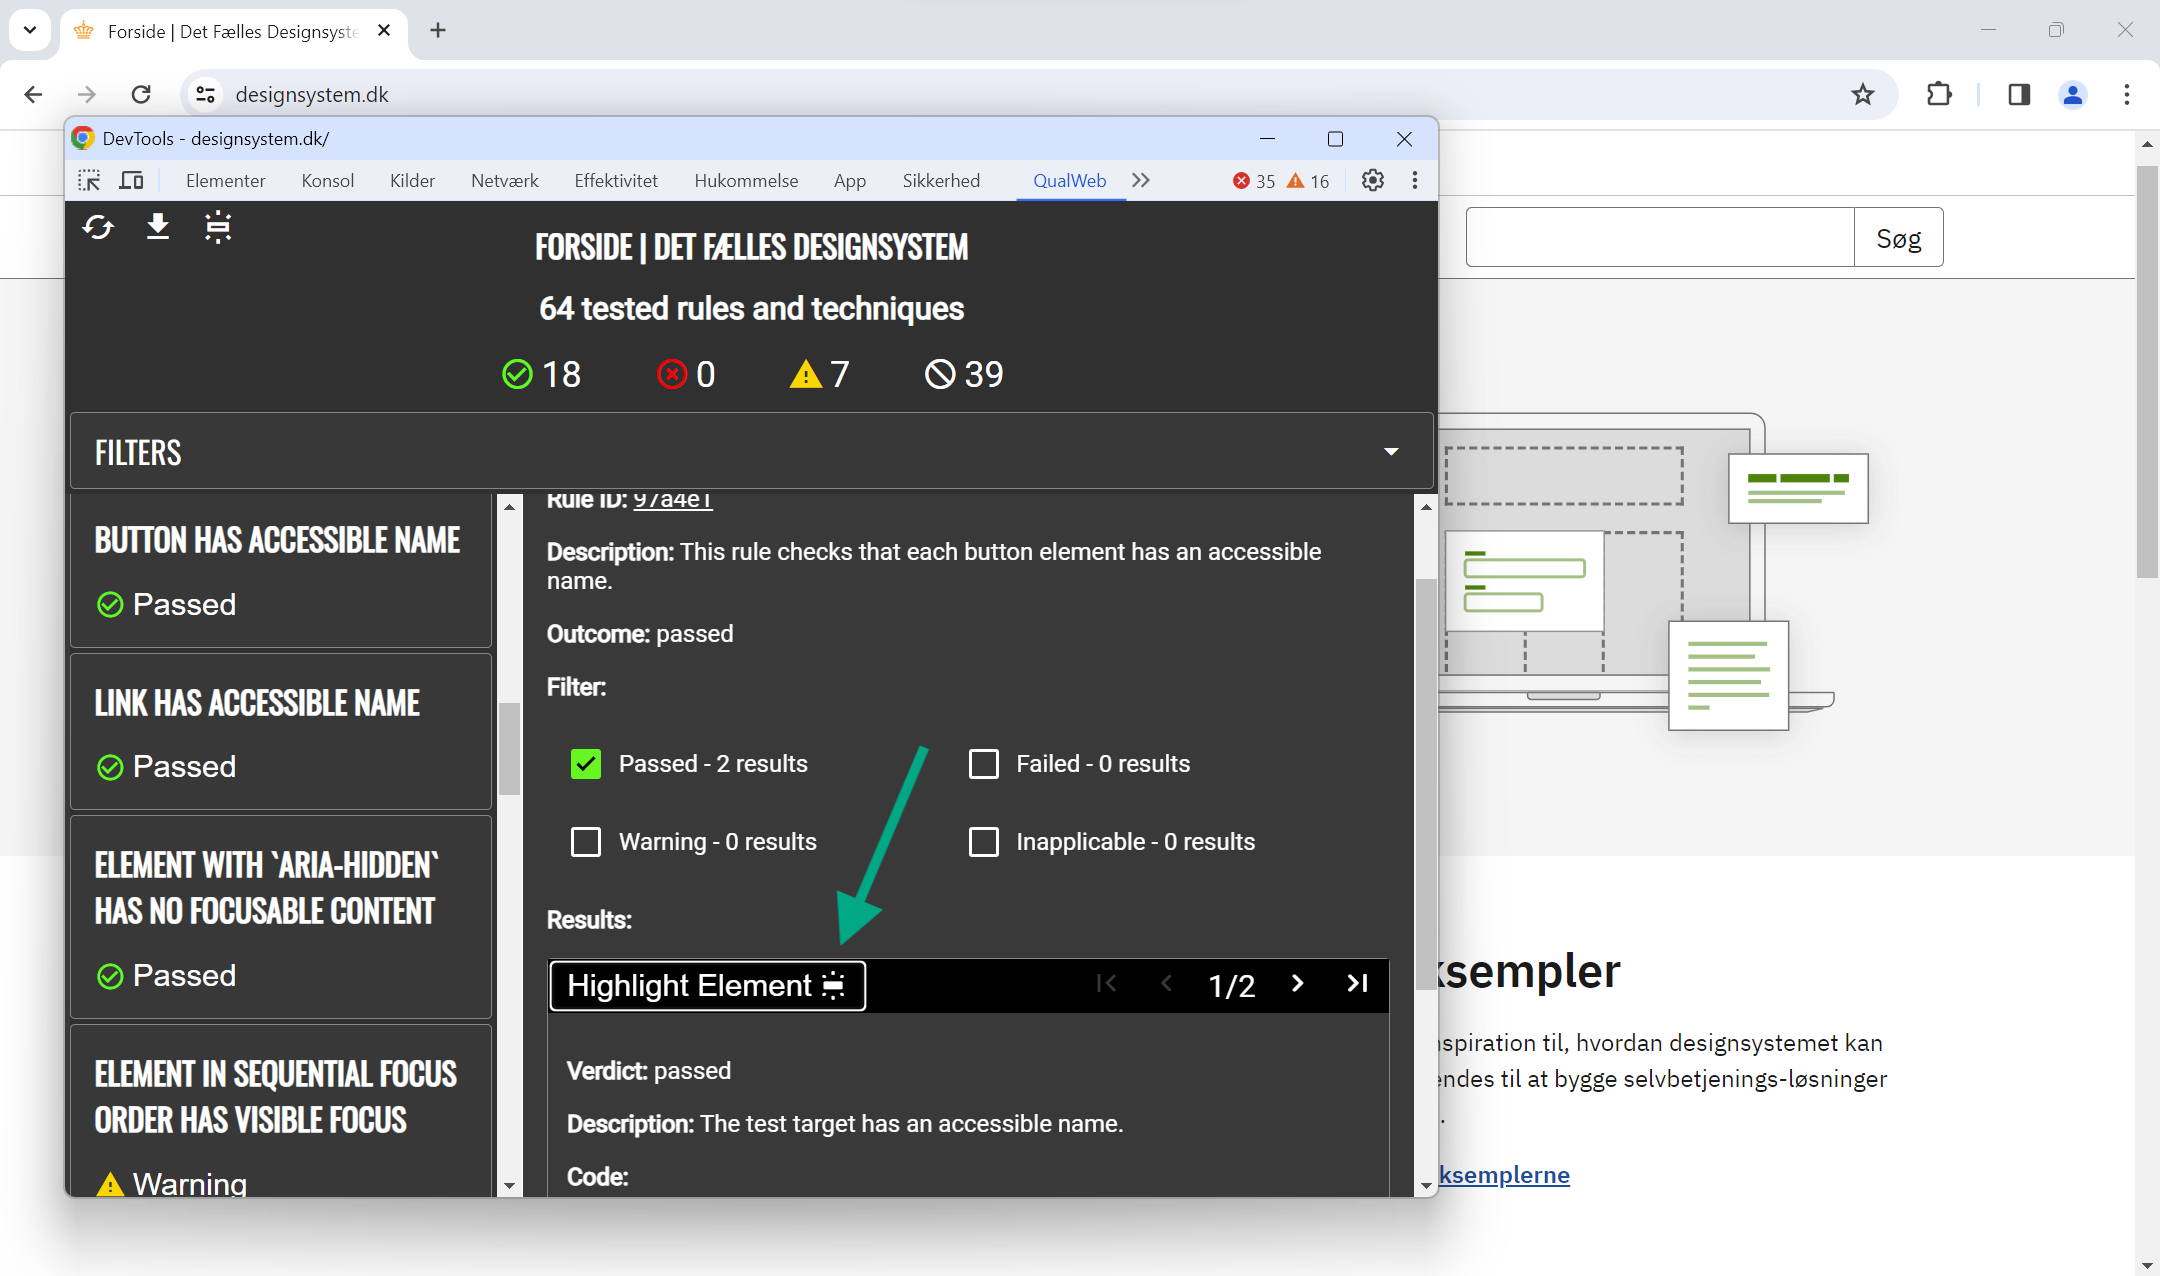Switch to the Konsol tab

(x=328, y=181)
